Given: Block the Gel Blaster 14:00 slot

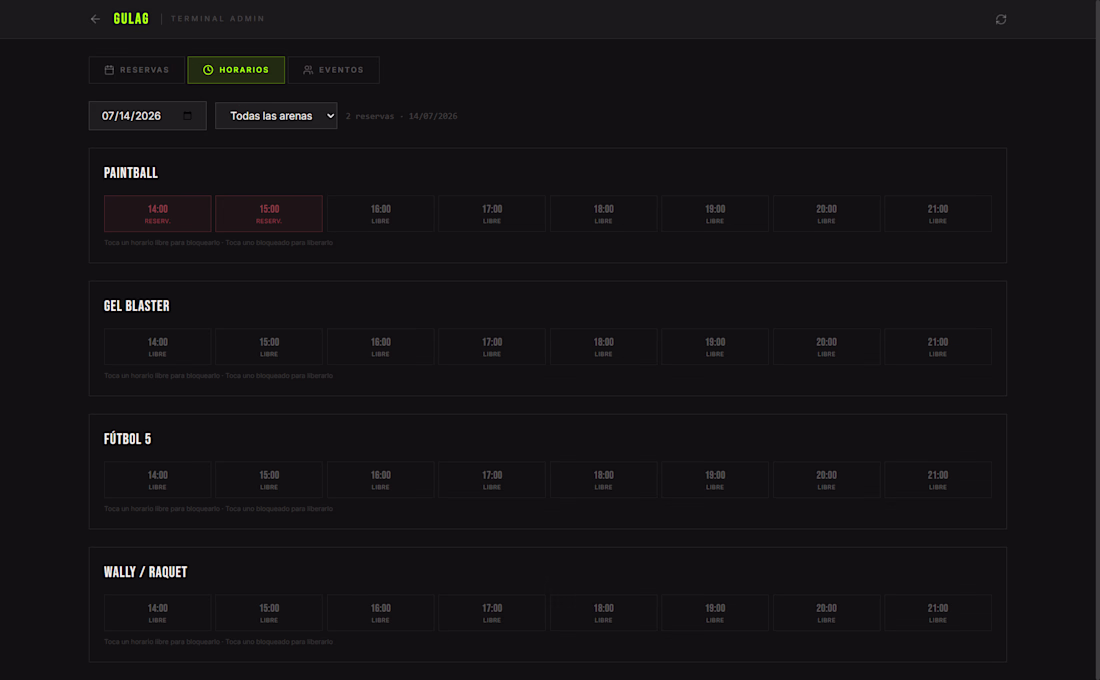Looking at the screenshot, I should pyautogui.click(x=157, y=347).
